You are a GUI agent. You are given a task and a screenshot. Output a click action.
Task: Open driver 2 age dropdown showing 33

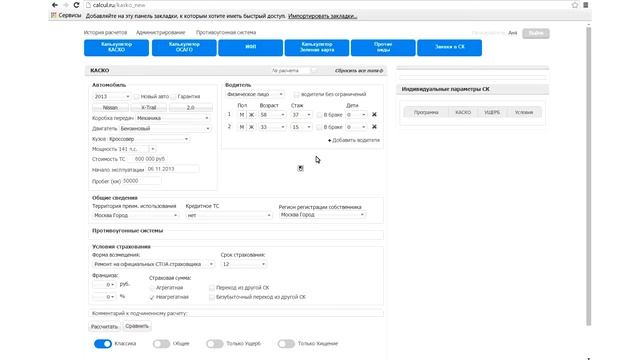click(x=272, y=127)
